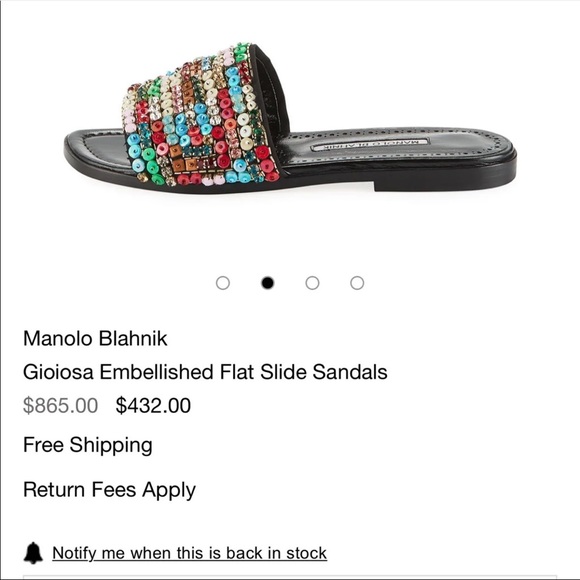Click the original price $865.00
Image resolution: width=580 pixels, height=580 pixels.
coord(61,405)
